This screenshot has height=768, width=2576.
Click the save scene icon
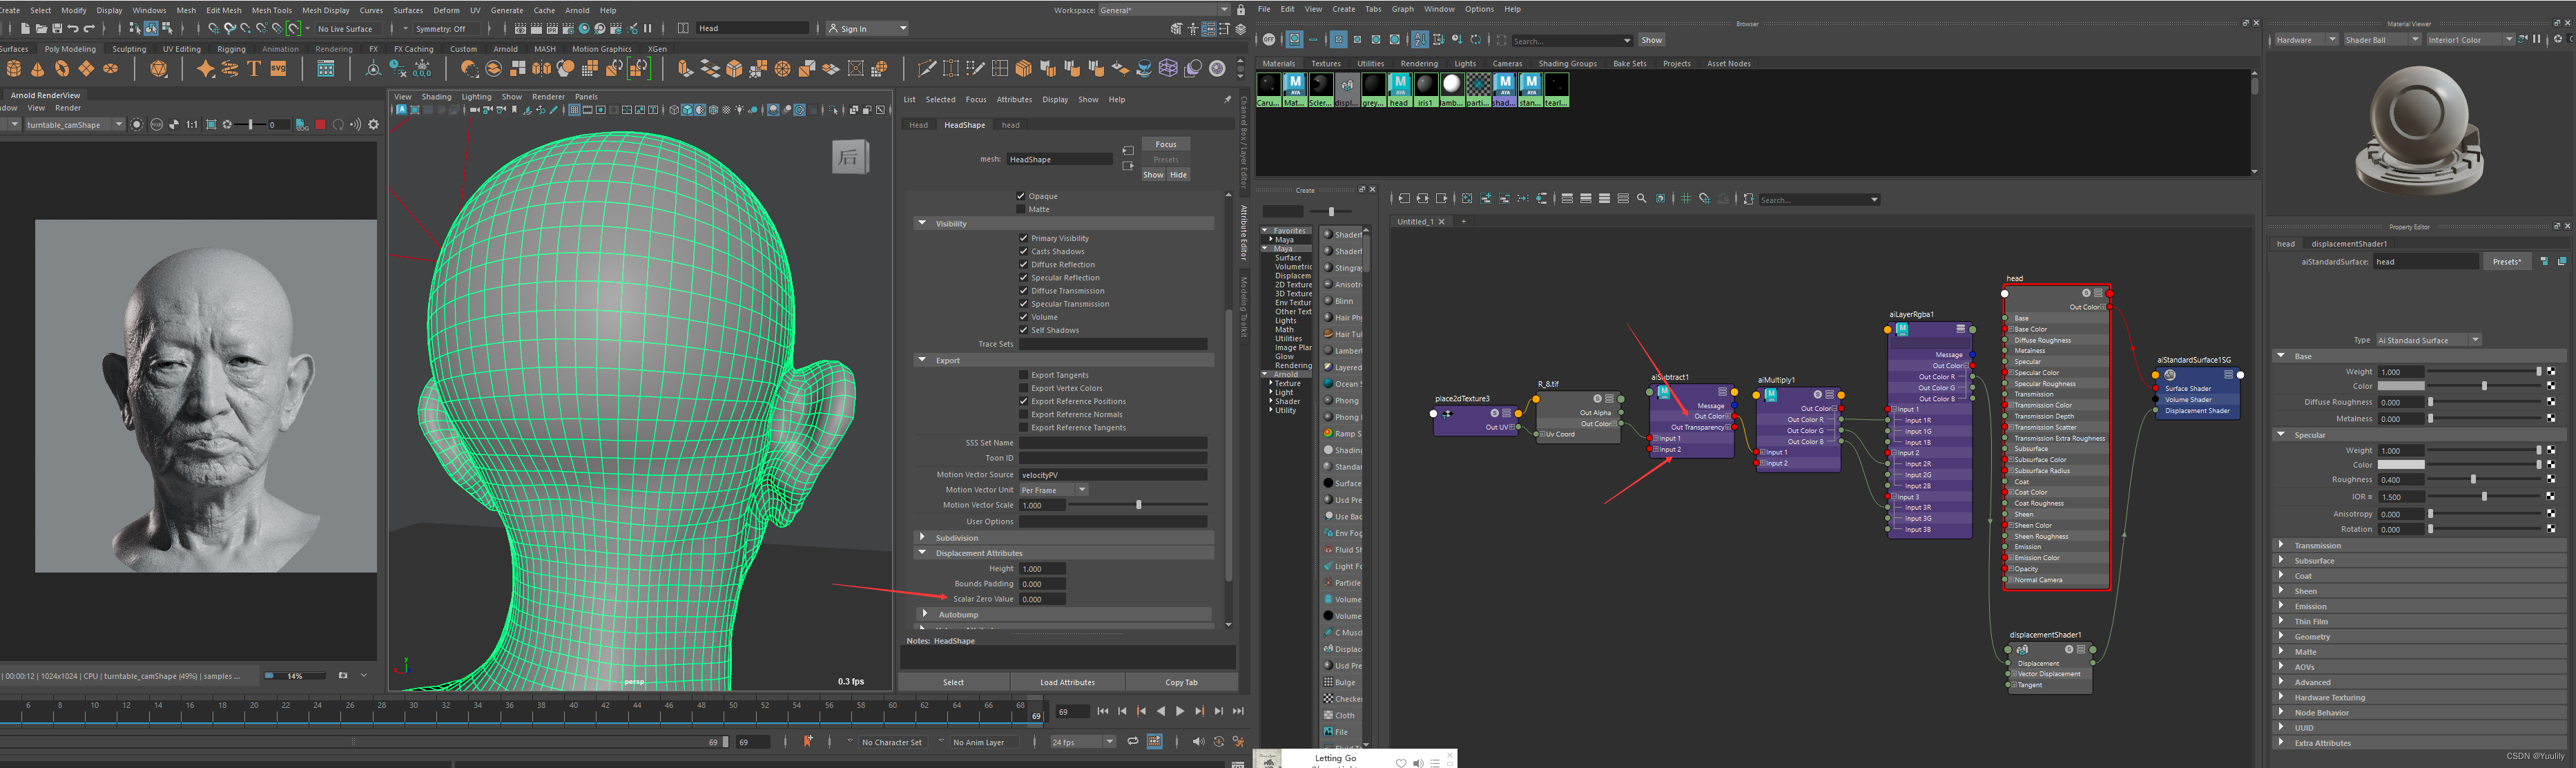(57, 28)
